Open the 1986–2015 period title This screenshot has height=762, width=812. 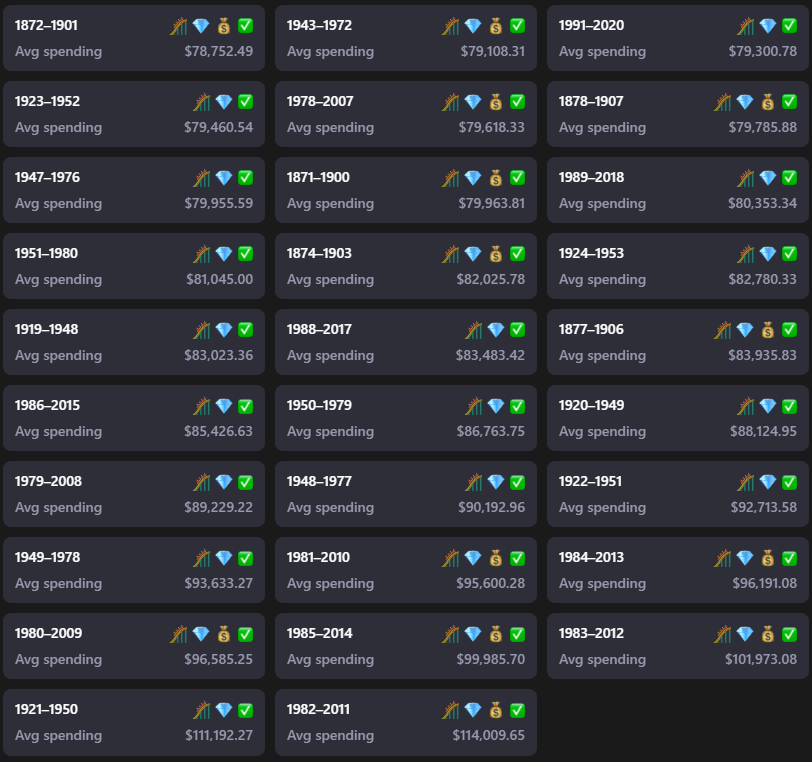47,406
